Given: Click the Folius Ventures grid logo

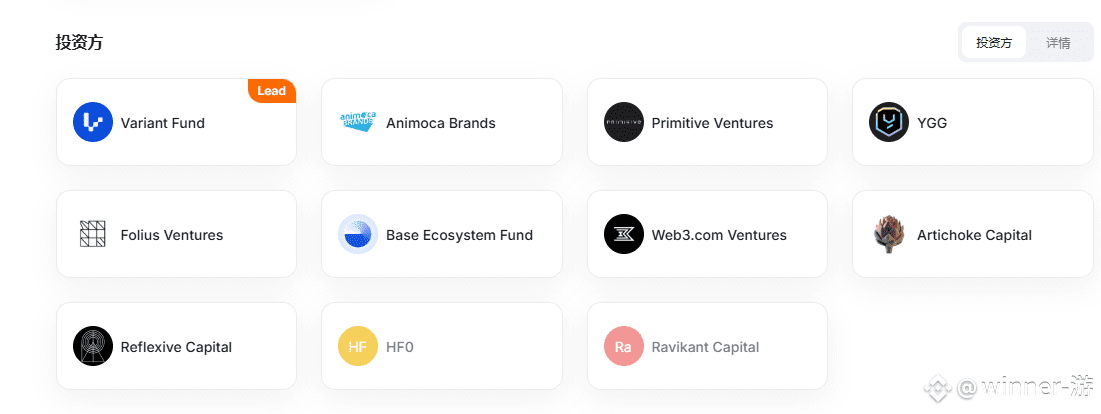Looking at the screenshot, I should [93, 234].
